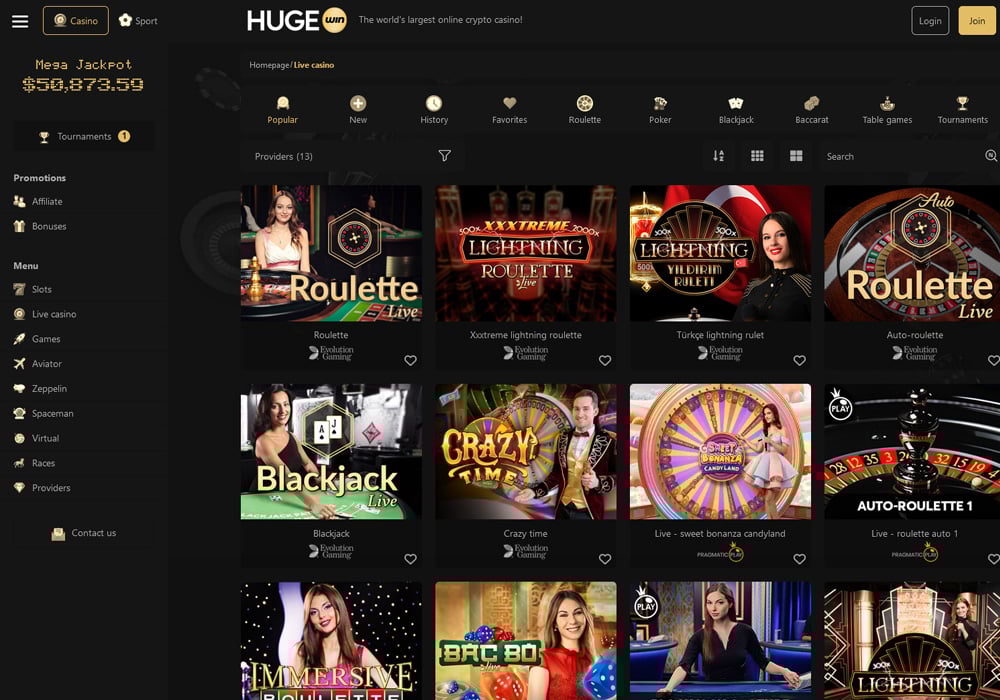This screenshot has height=700, width=1000.
Task: Select the Poker category tab
Action: pyautogui.click(x=660, y=110)
